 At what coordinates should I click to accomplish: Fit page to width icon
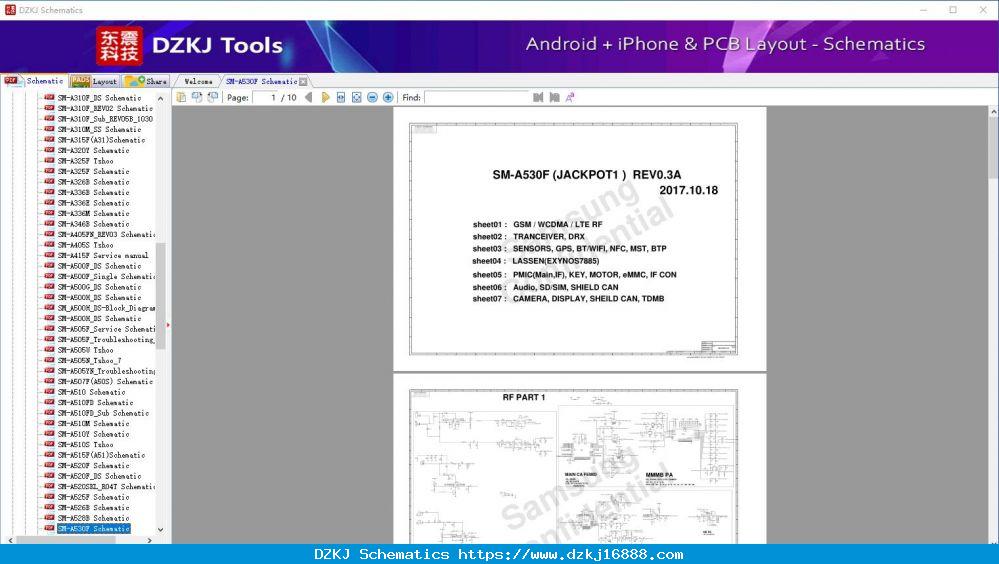(341, 98)
